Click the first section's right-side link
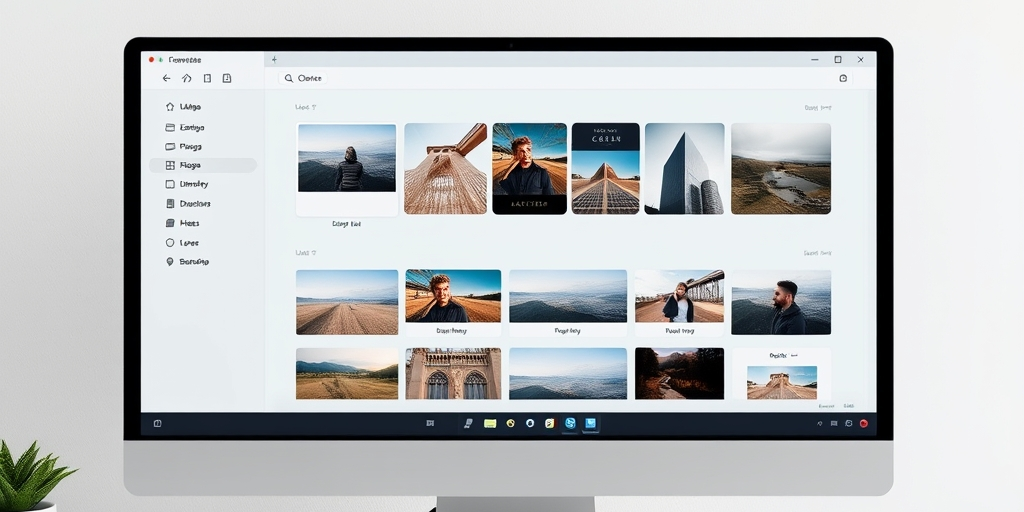Screen dimensions: 1024x512 pyautogui.click(x=818, y=108)
